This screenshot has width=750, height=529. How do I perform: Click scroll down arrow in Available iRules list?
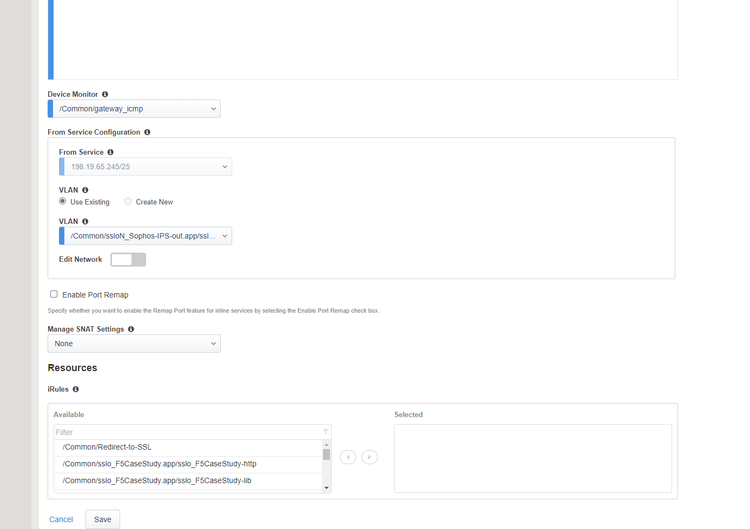(x=327, y=488)
